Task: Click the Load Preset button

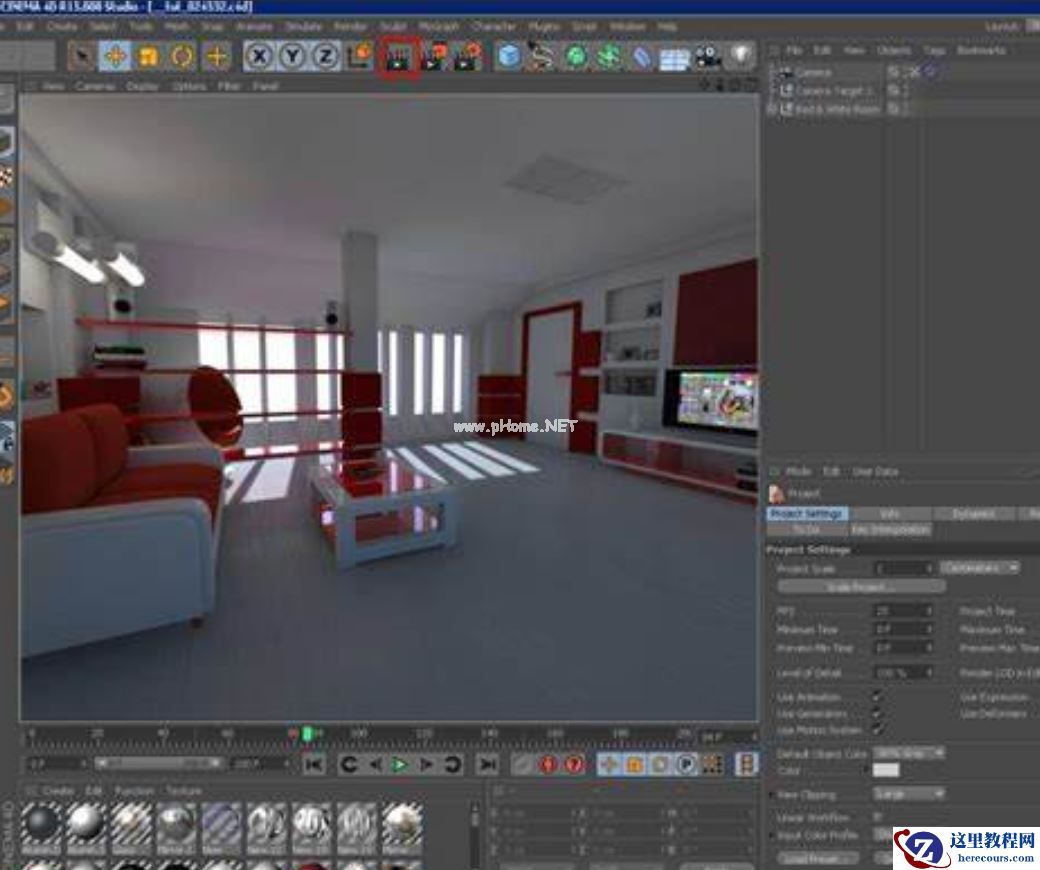Action: pyautogui.click(x=818, y=858)
